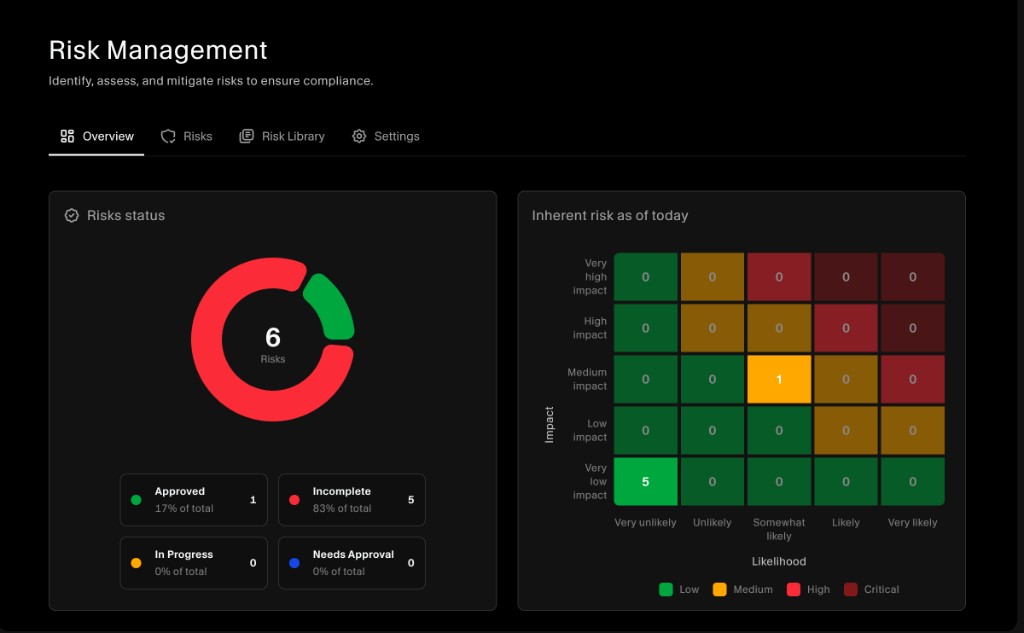Click the 'Inherent risk as of today' heading
The image size is (1024, 633).
click(x=610, y=216)
